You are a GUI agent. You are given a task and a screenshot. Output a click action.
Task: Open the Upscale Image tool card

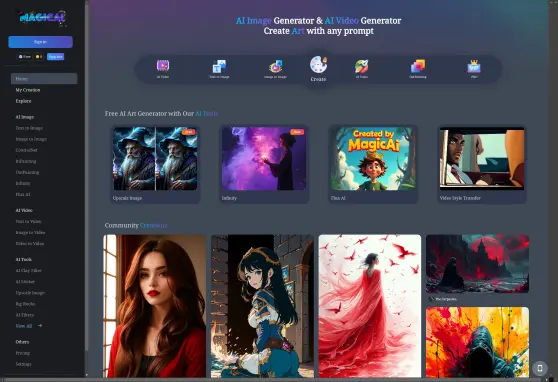pyautogui.click(x=155, y=164)
